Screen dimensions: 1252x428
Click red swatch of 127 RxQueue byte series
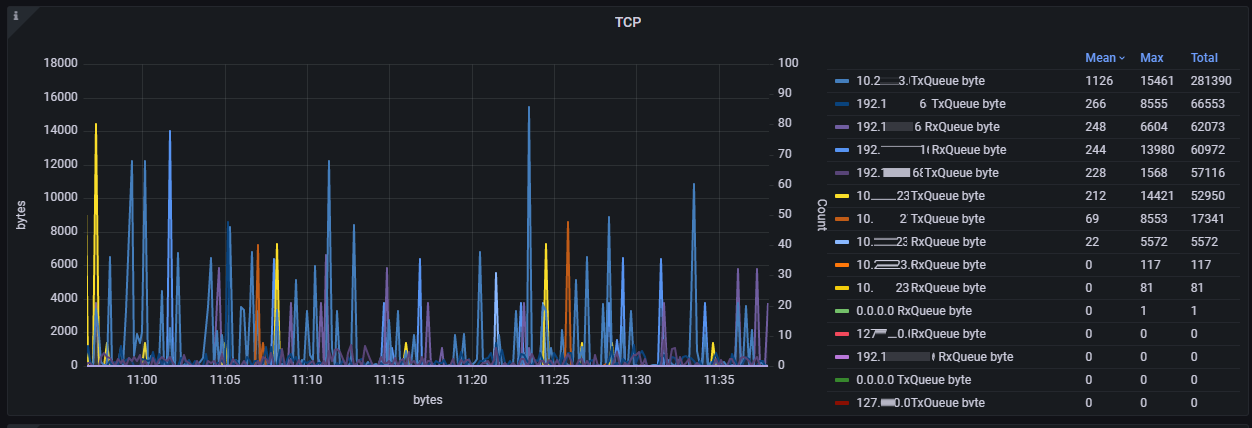[842, 334]
